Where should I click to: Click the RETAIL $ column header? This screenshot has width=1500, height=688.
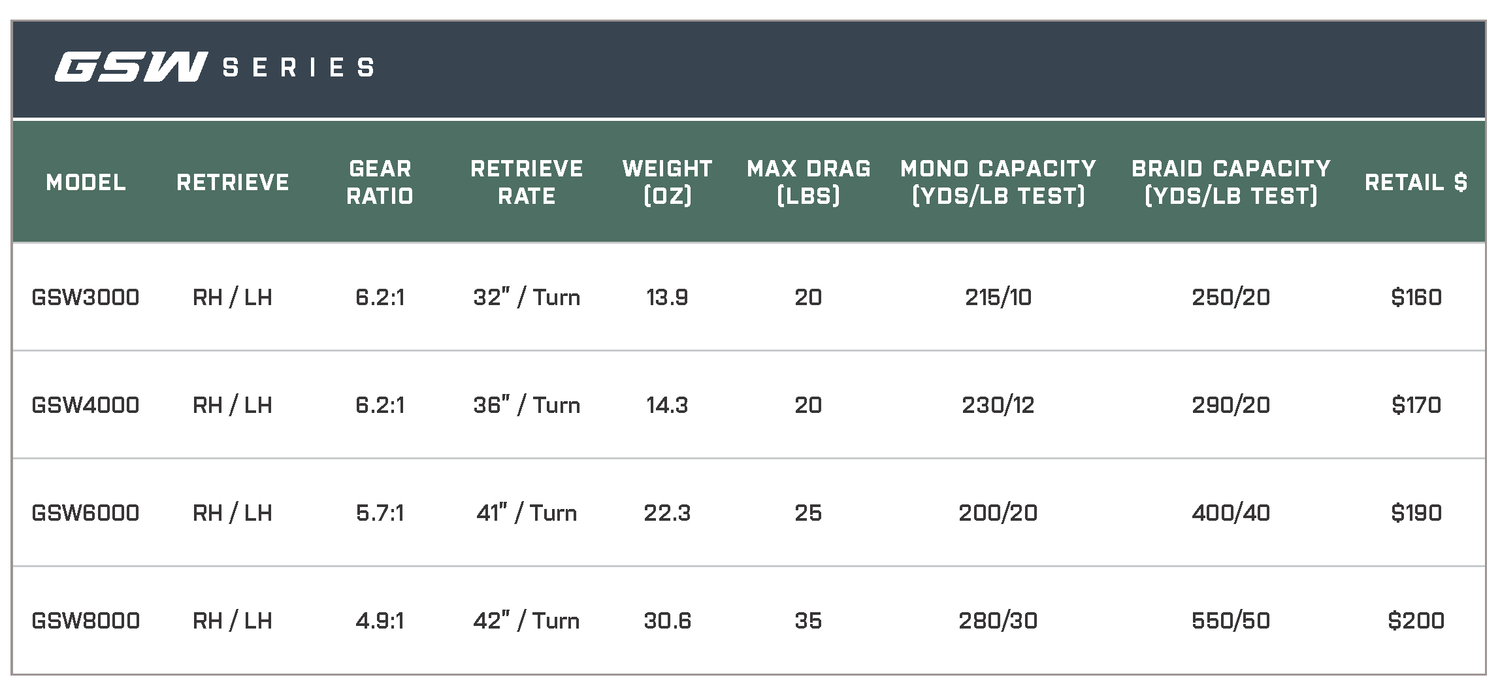click(x=1416, y=182)
